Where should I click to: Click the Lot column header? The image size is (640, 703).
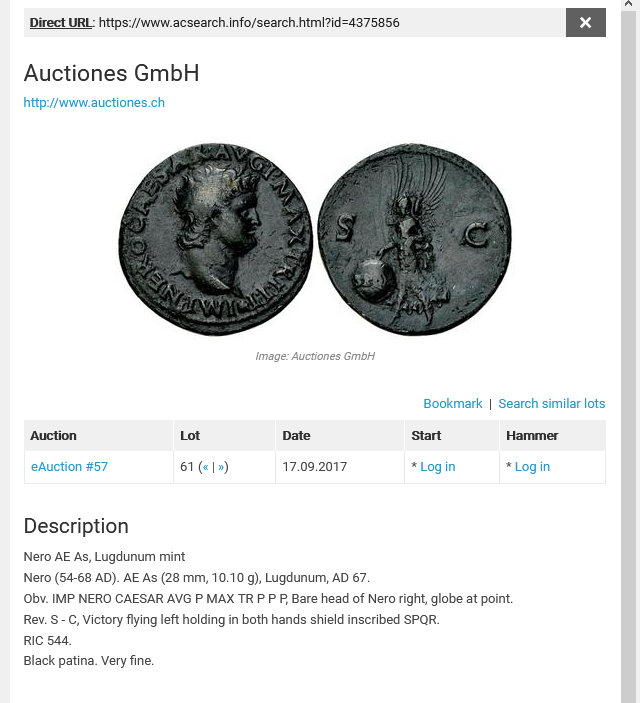pyautogui.click(x=190, y=436)
